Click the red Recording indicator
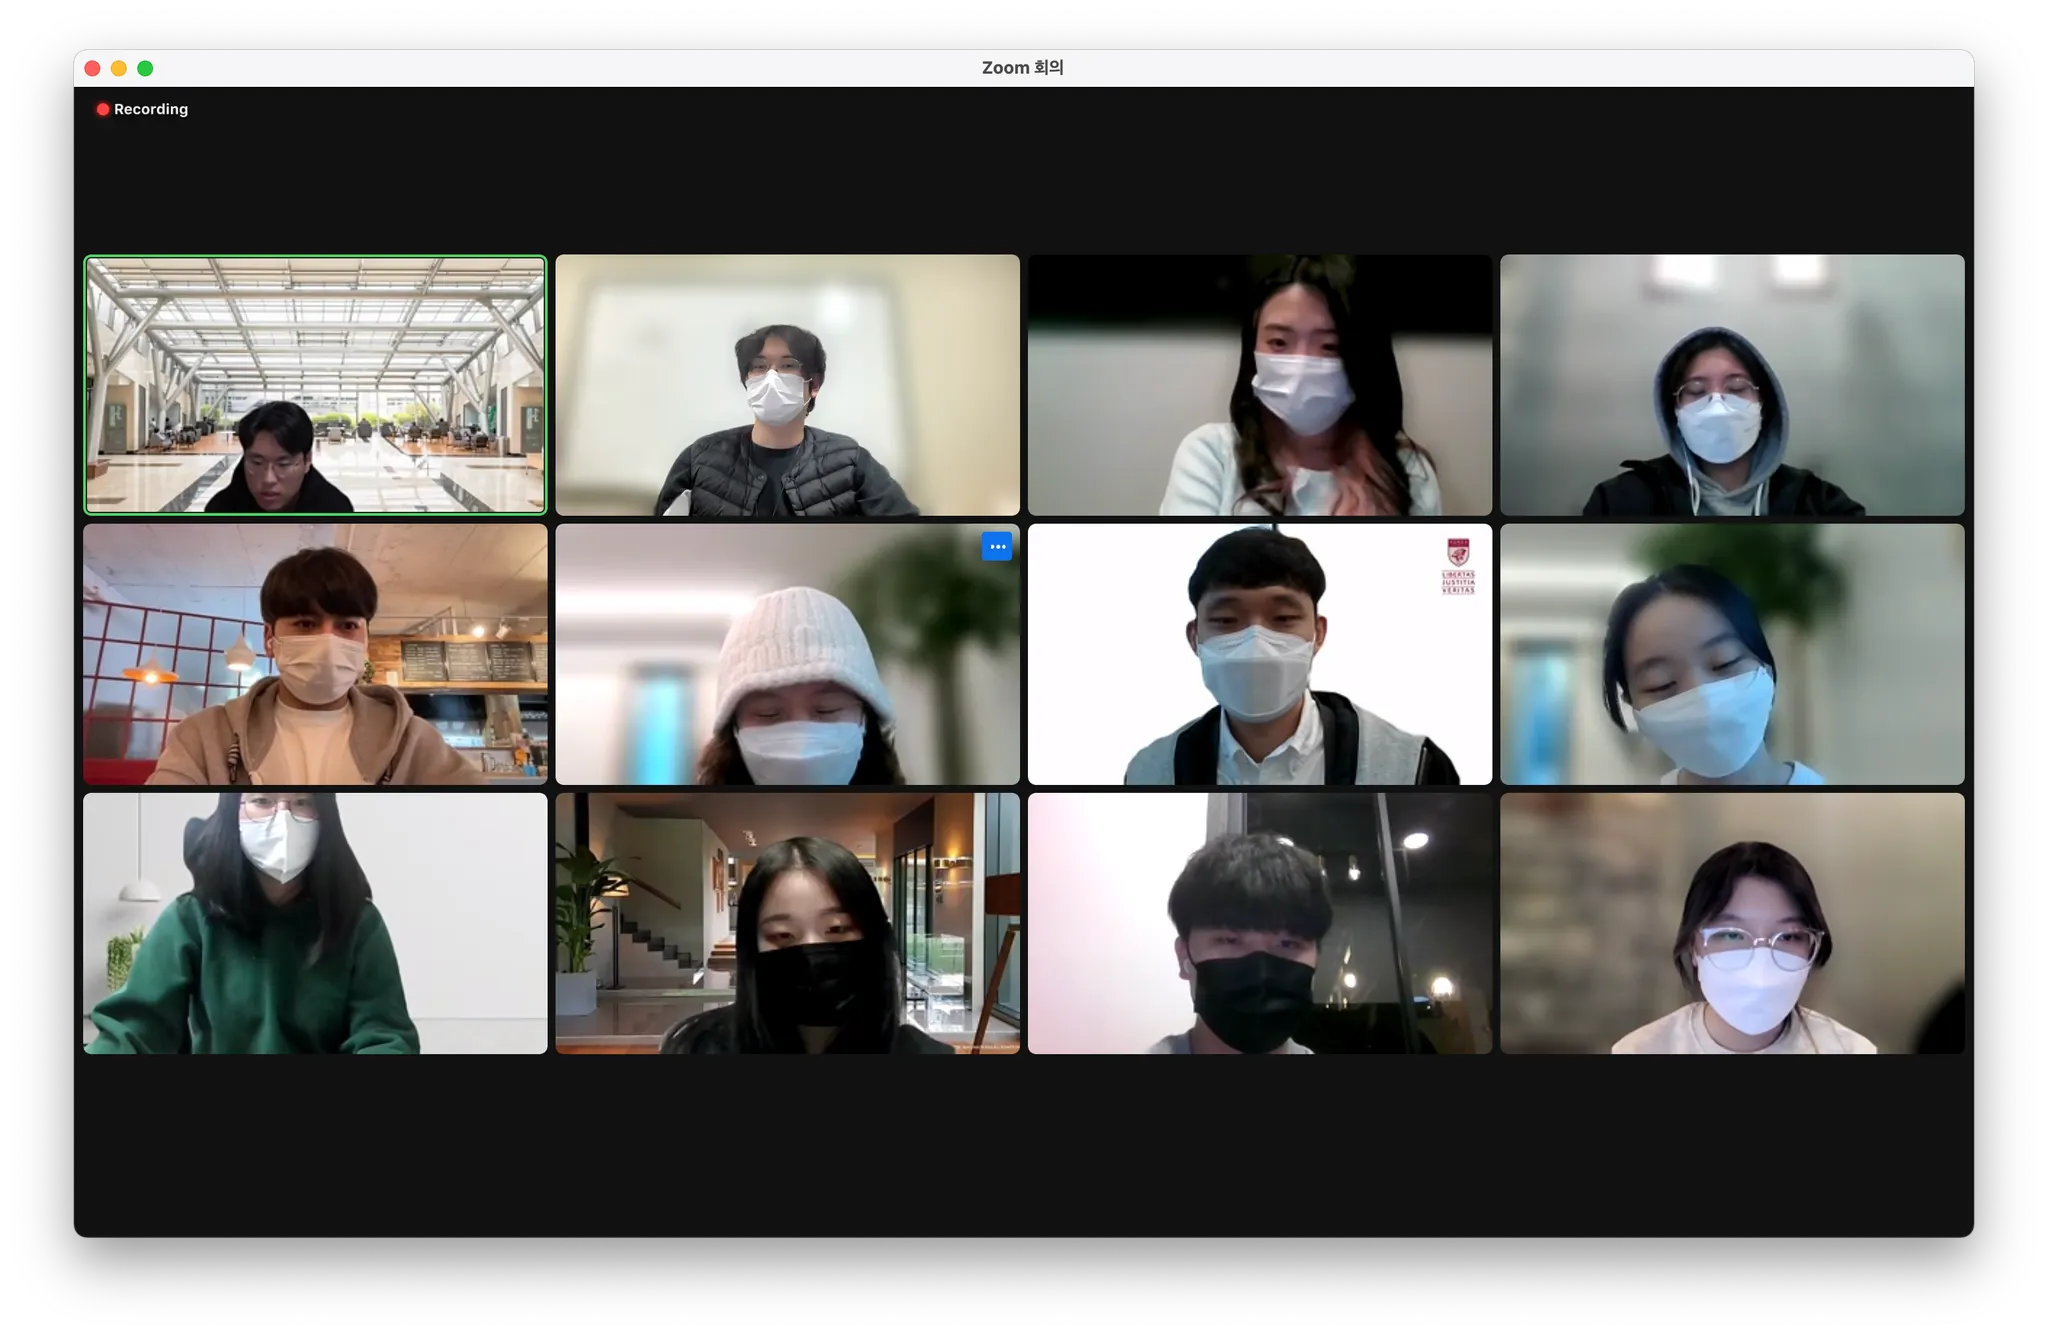Image resolution: width=2048 pixels, height=1335 pixels. pos(142,109)
